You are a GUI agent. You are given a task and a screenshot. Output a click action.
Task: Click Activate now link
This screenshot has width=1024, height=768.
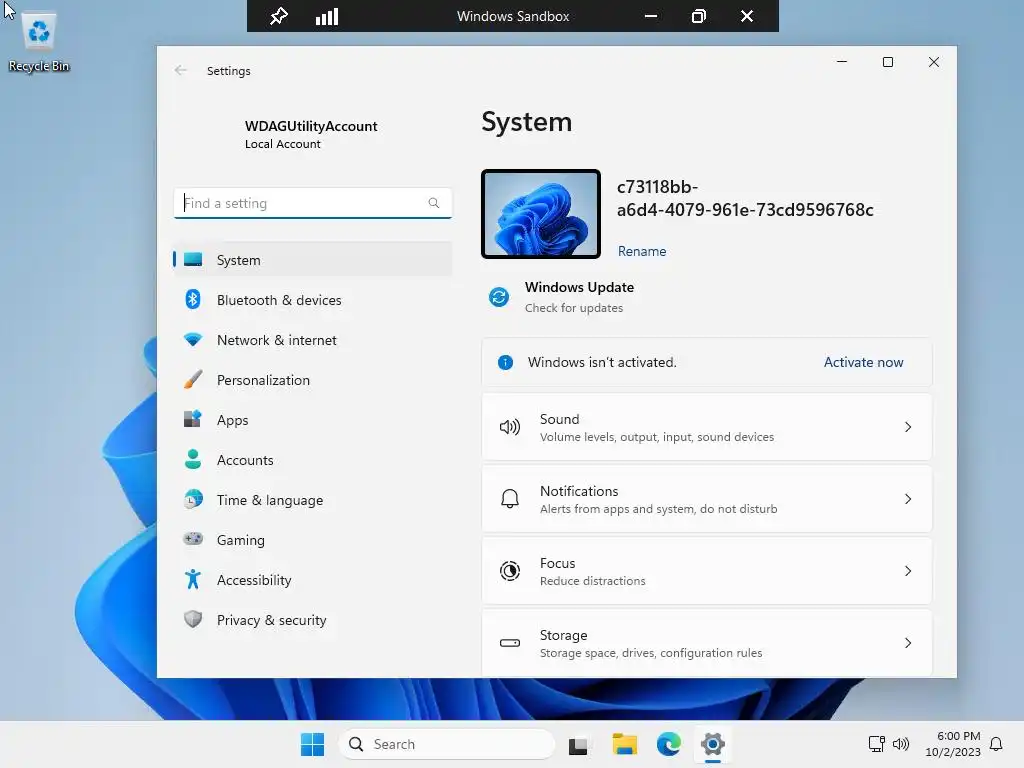863,362
